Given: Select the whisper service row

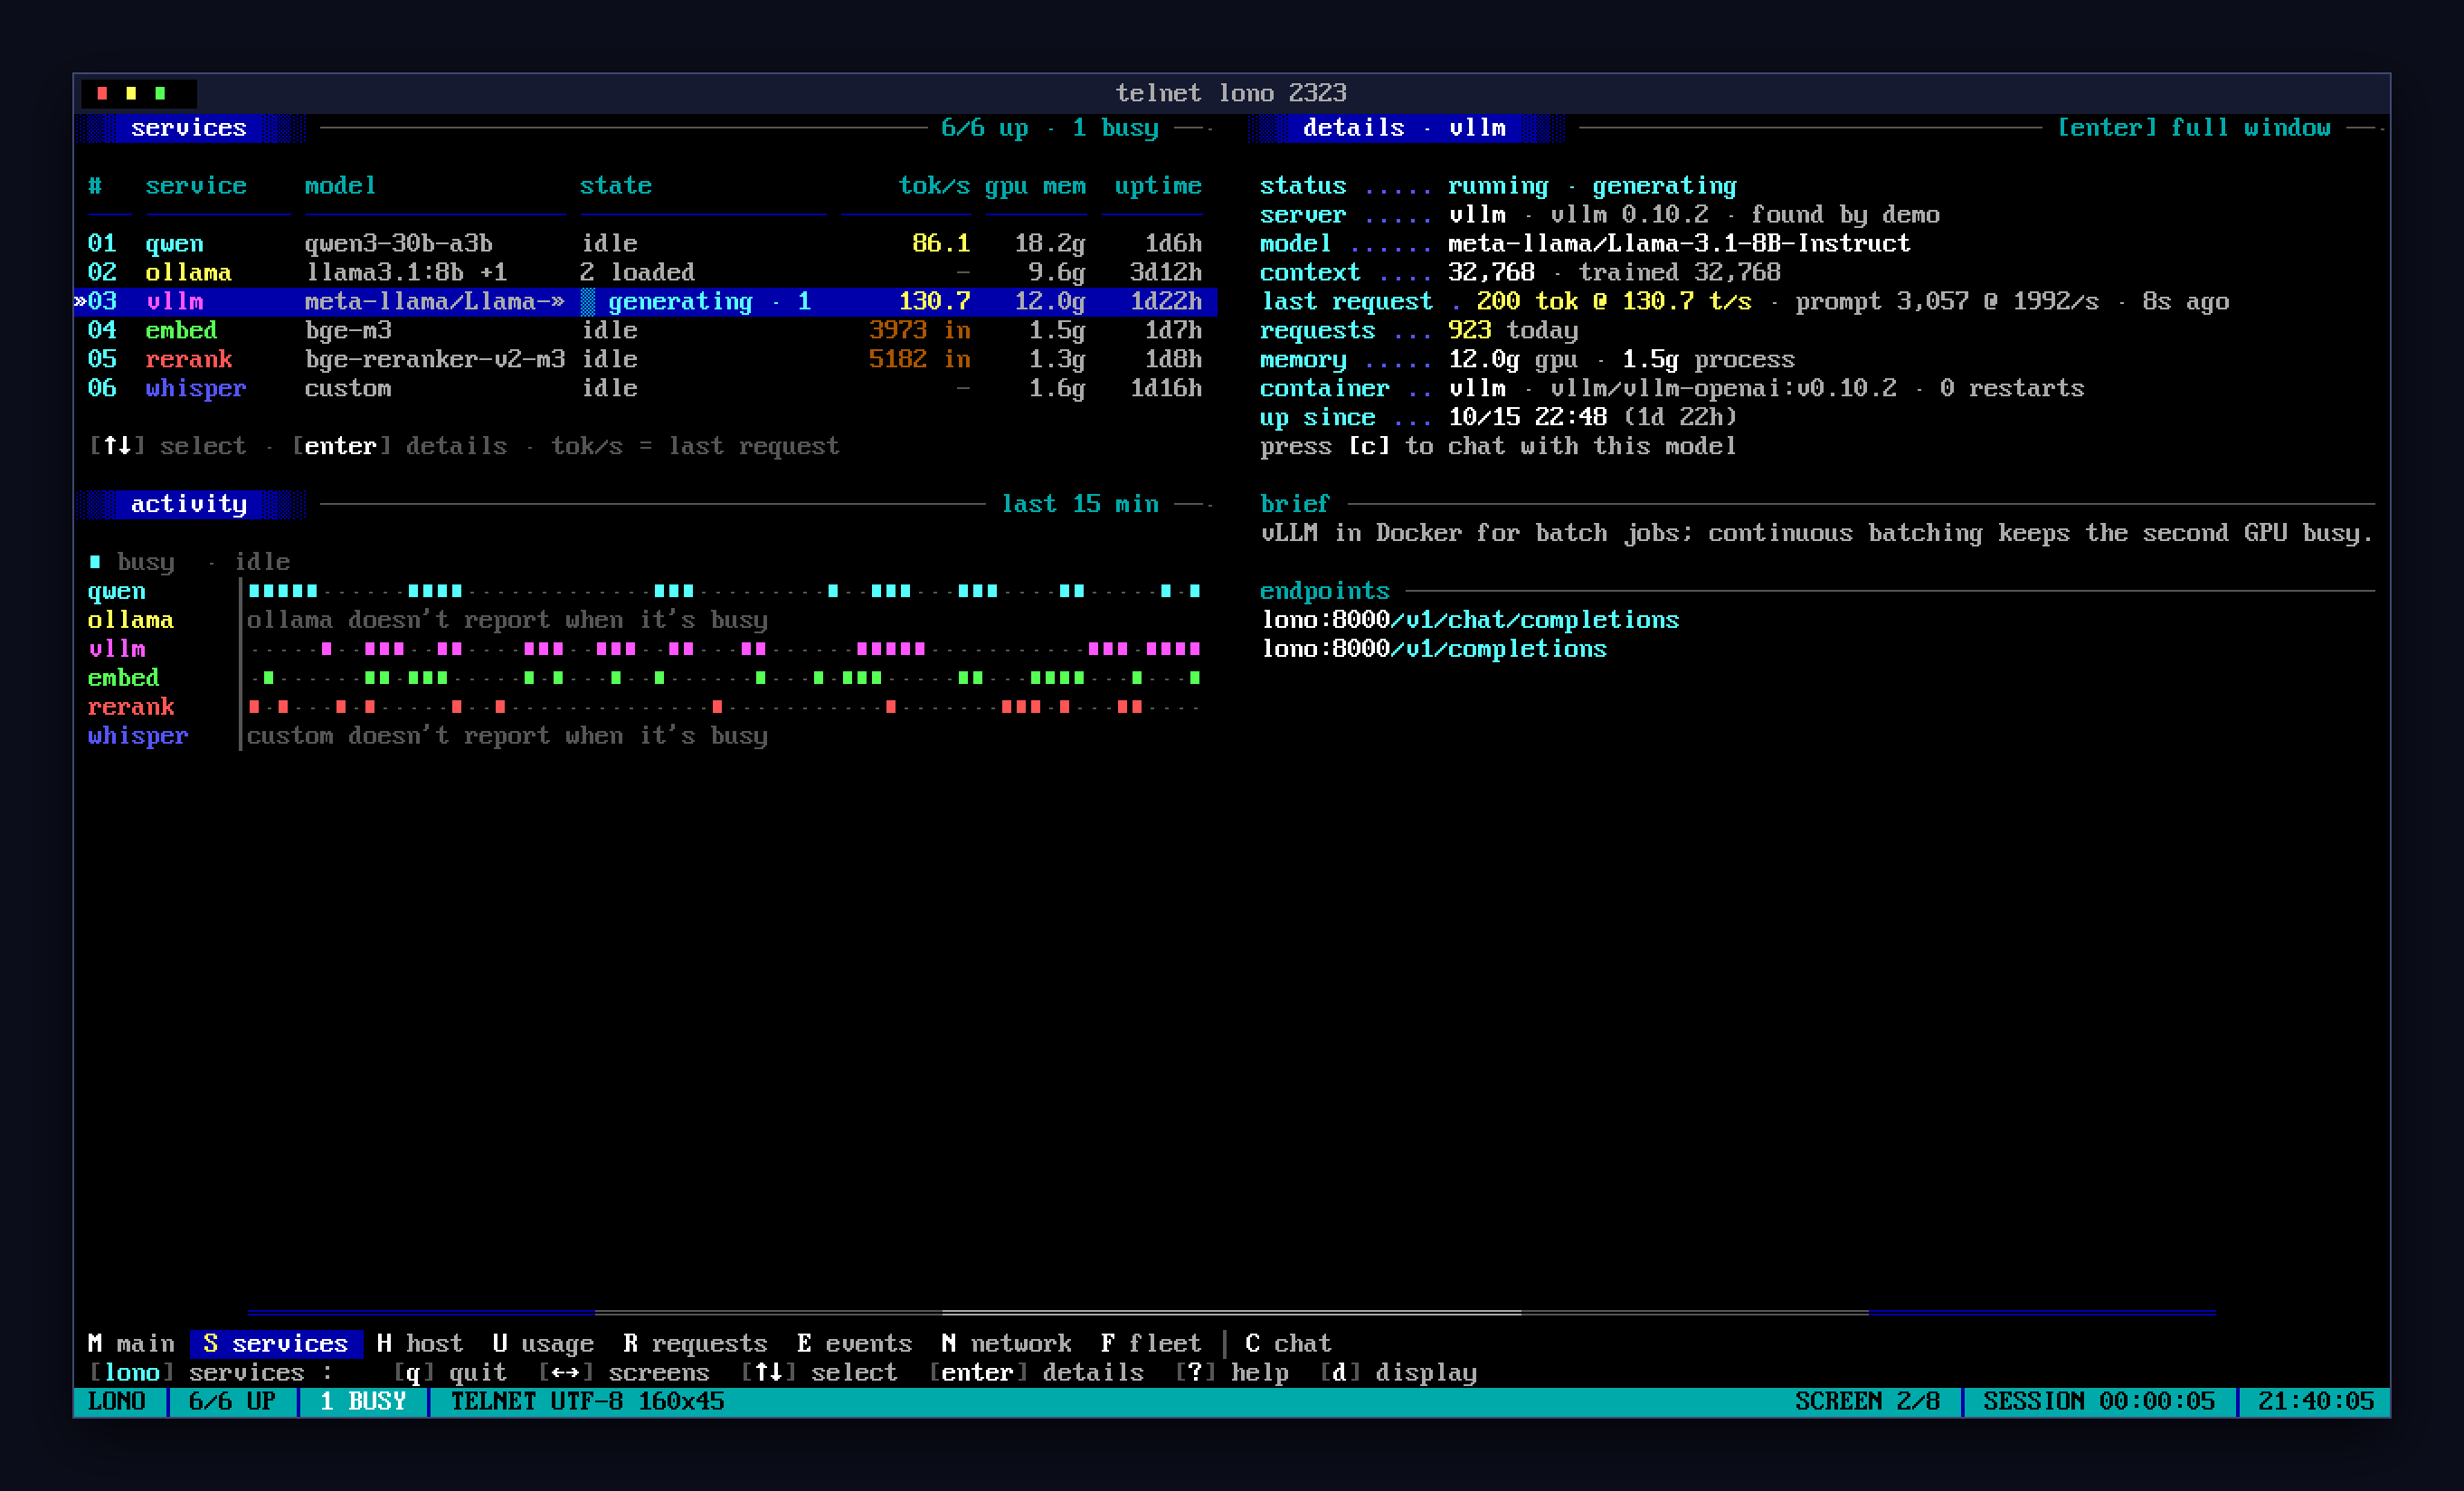Looking at the screenshot, I should [x=645, y=388].
